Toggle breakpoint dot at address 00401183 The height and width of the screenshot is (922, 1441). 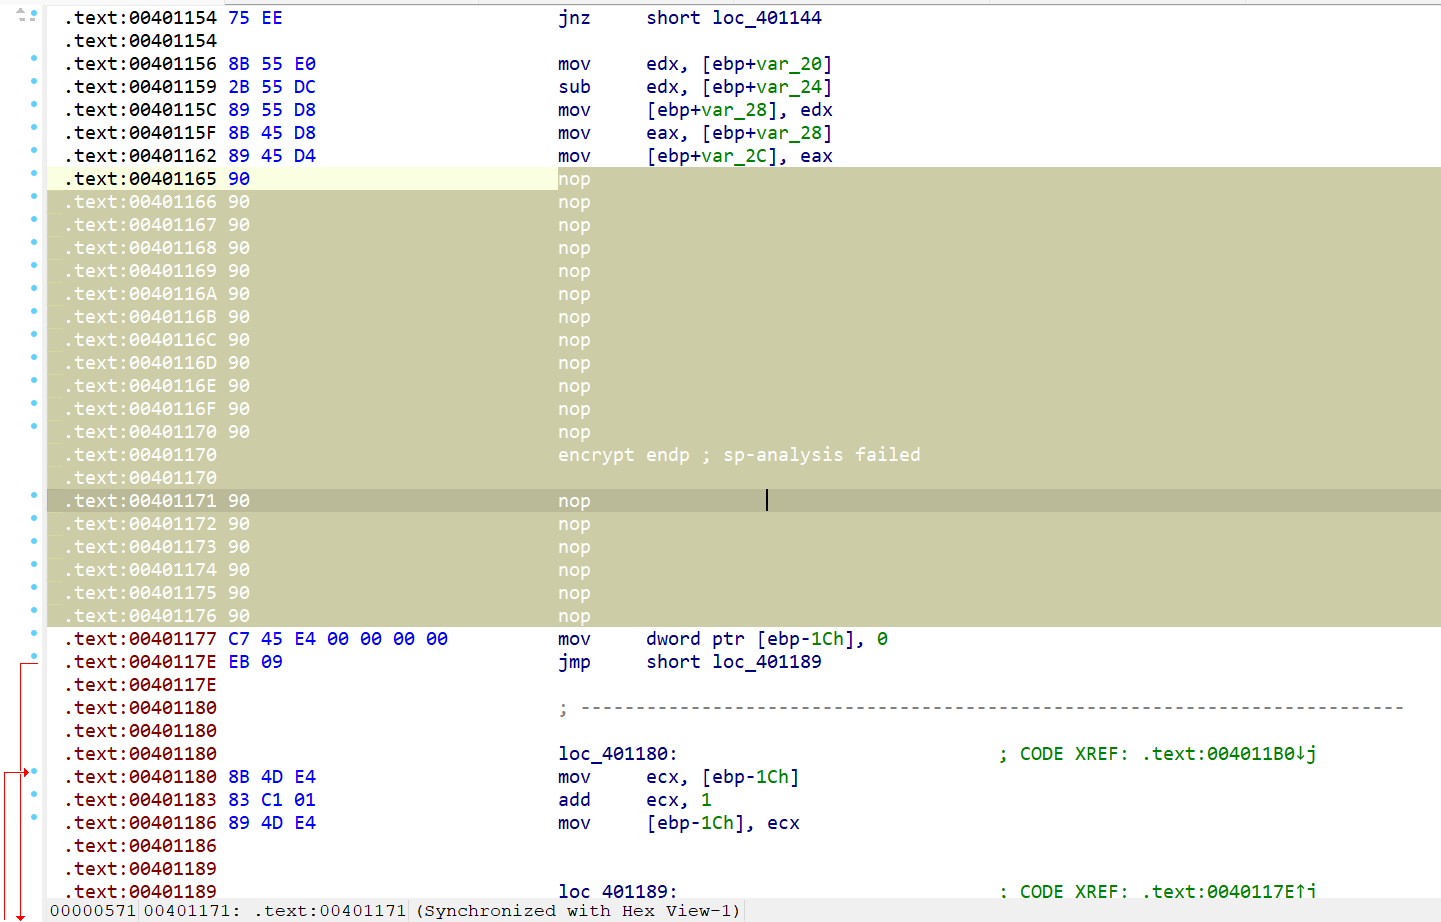pos(34,795)
